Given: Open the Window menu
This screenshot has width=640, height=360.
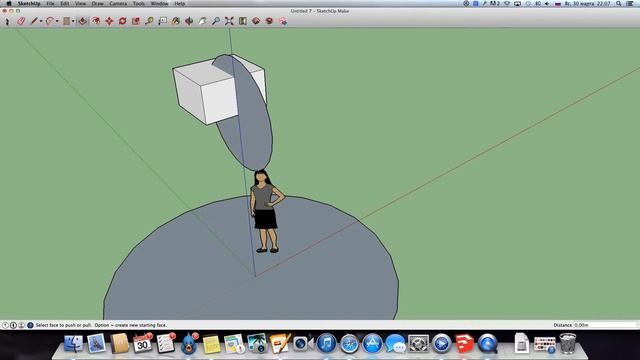Looking at the screenshot, I should pyautogui.click(x=160, y=4).
